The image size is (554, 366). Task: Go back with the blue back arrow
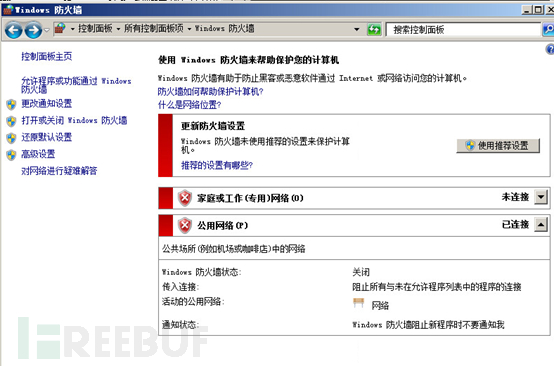point(13,30)
